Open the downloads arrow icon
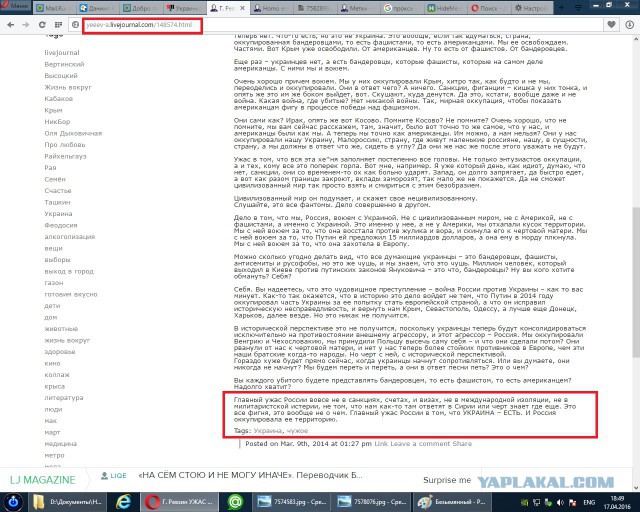Viewport: 640px width, 512px height. pos(630,25)
